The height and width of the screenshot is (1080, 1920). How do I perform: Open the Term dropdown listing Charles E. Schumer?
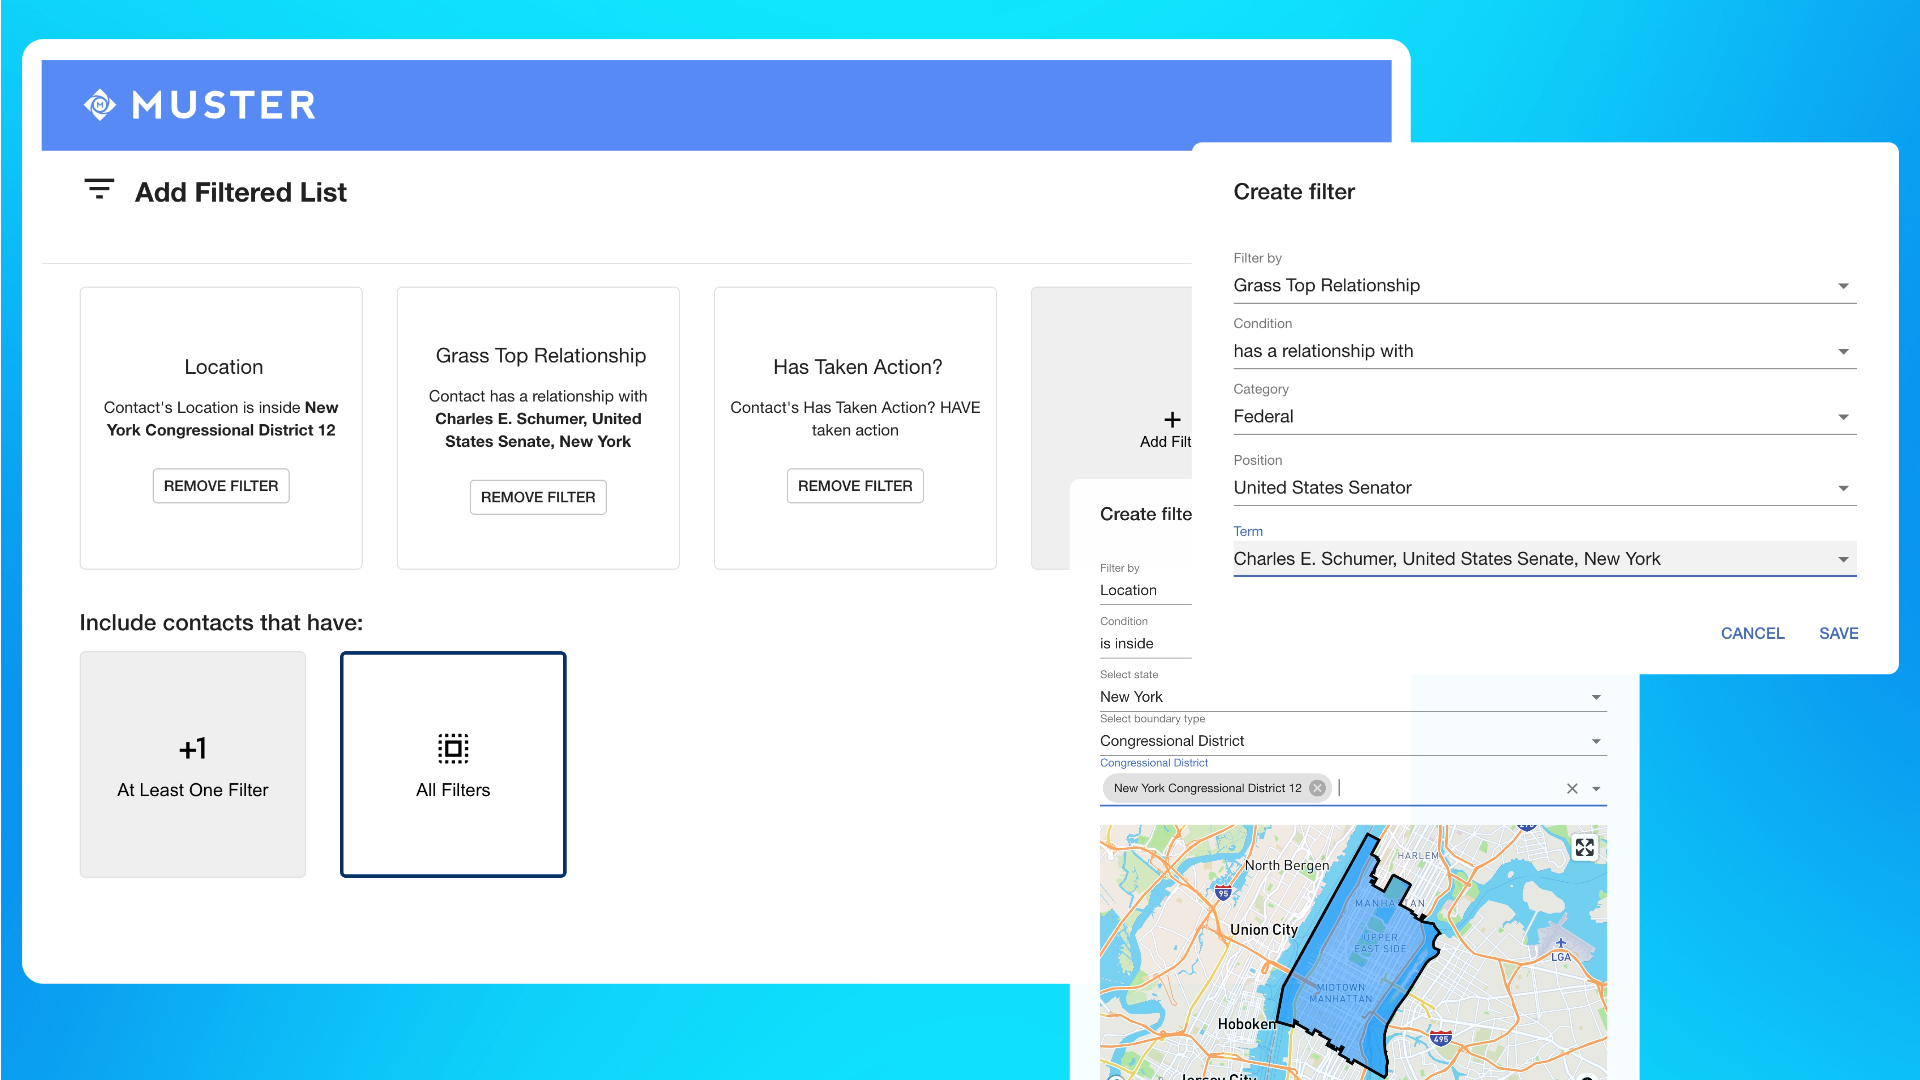[x=1844, y=558]
